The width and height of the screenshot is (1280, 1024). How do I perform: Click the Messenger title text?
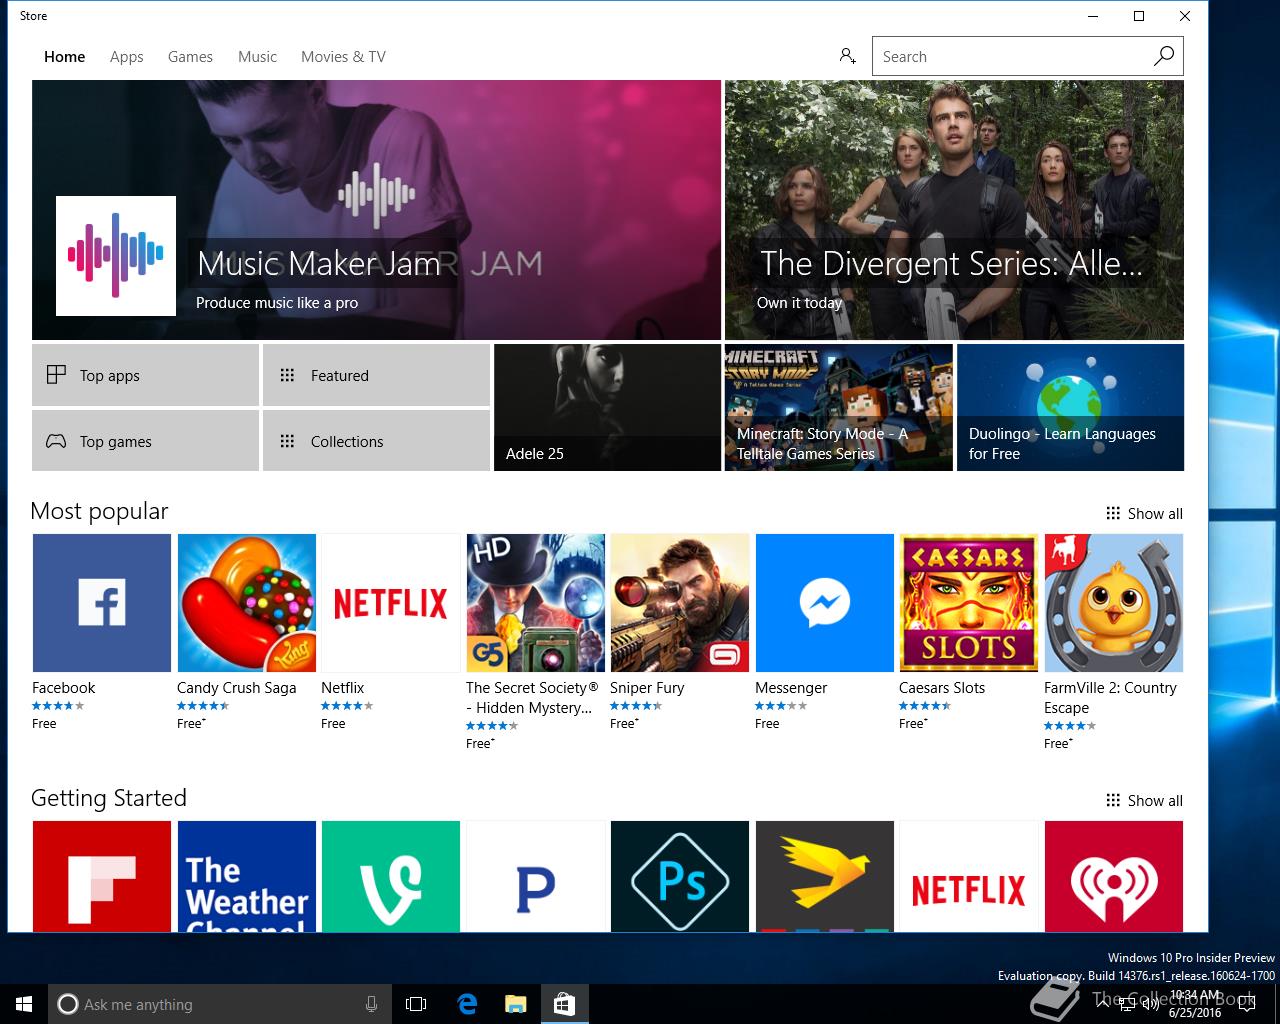tap(791, 687)
